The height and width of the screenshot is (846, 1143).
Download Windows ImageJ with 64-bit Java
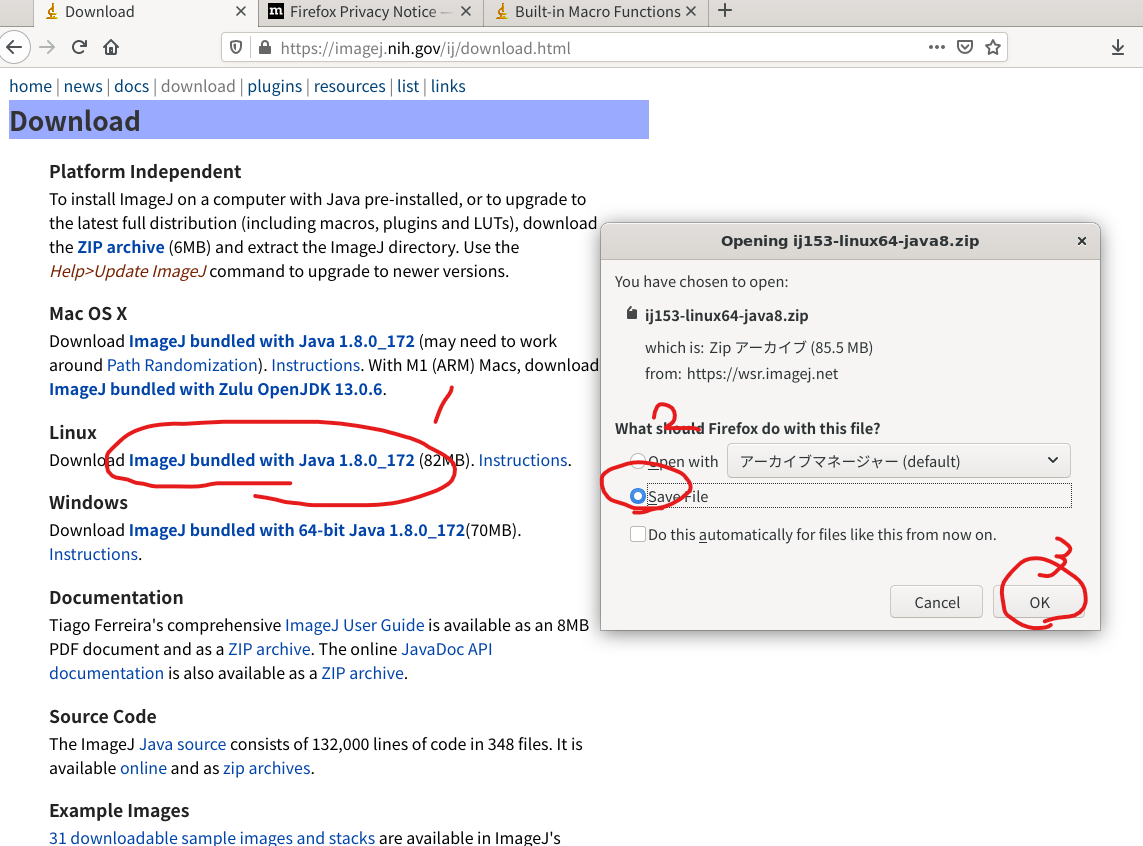(297, 530)
